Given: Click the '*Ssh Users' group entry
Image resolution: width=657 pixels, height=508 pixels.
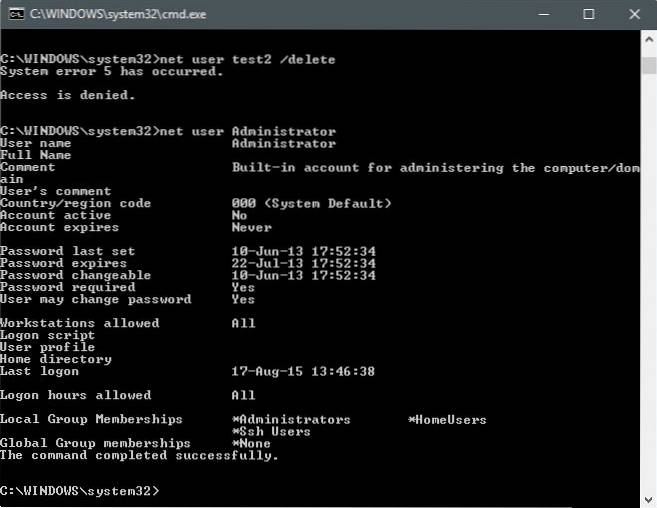Looking at the screenshot, I should point(271,432).
